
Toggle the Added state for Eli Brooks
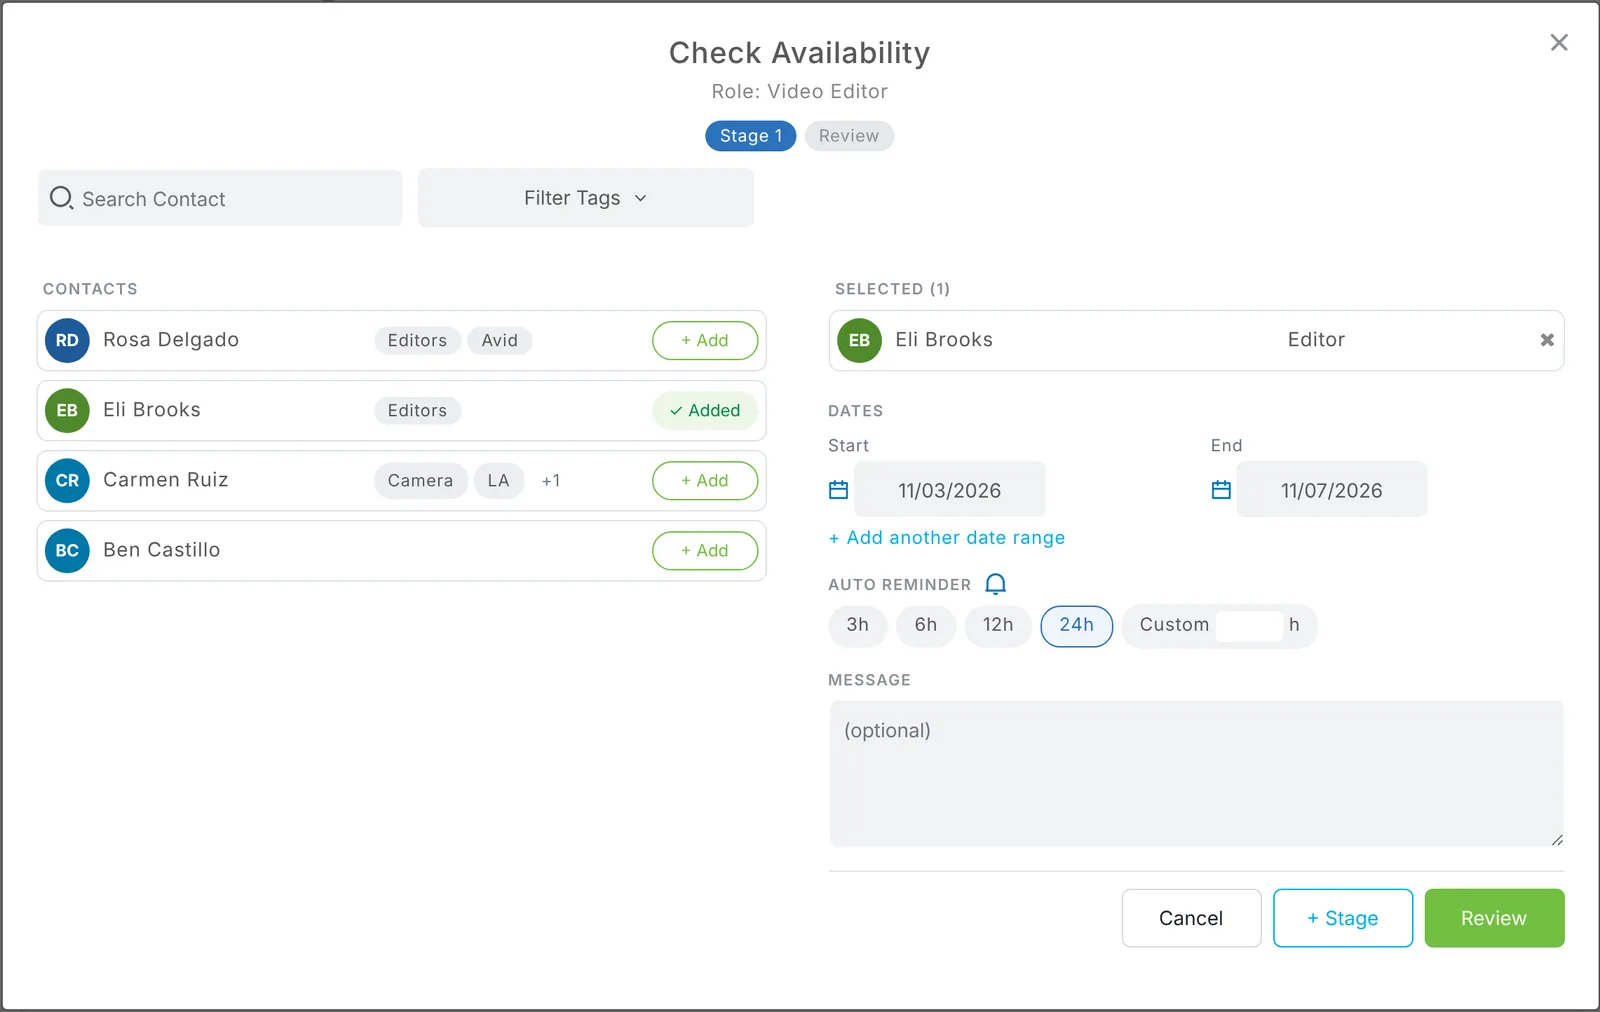[705, 410]
